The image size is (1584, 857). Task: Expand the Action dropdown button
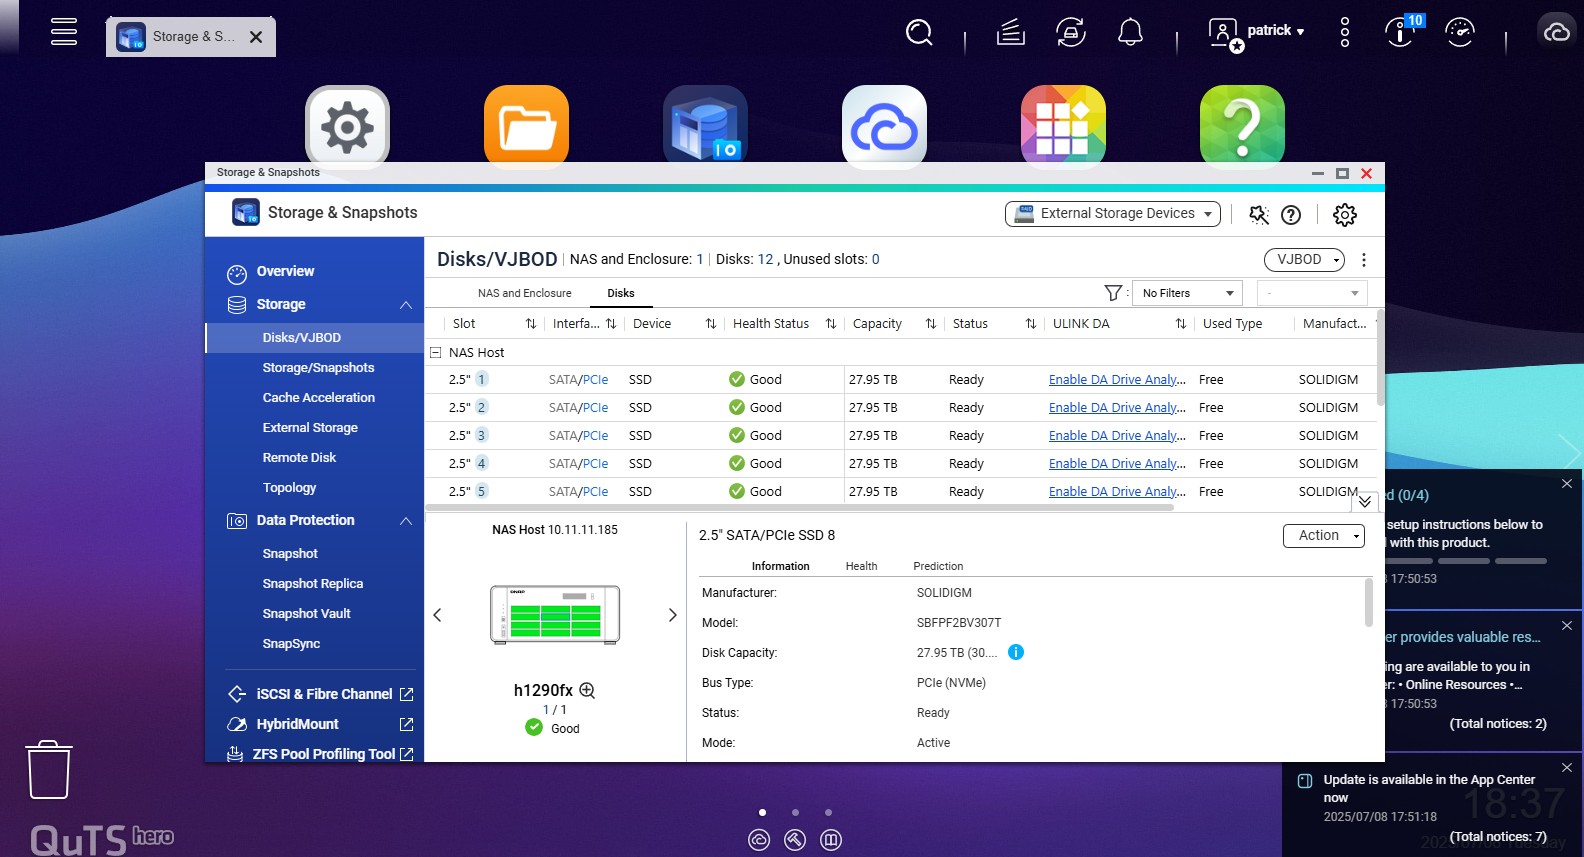tap(1324, 536)
